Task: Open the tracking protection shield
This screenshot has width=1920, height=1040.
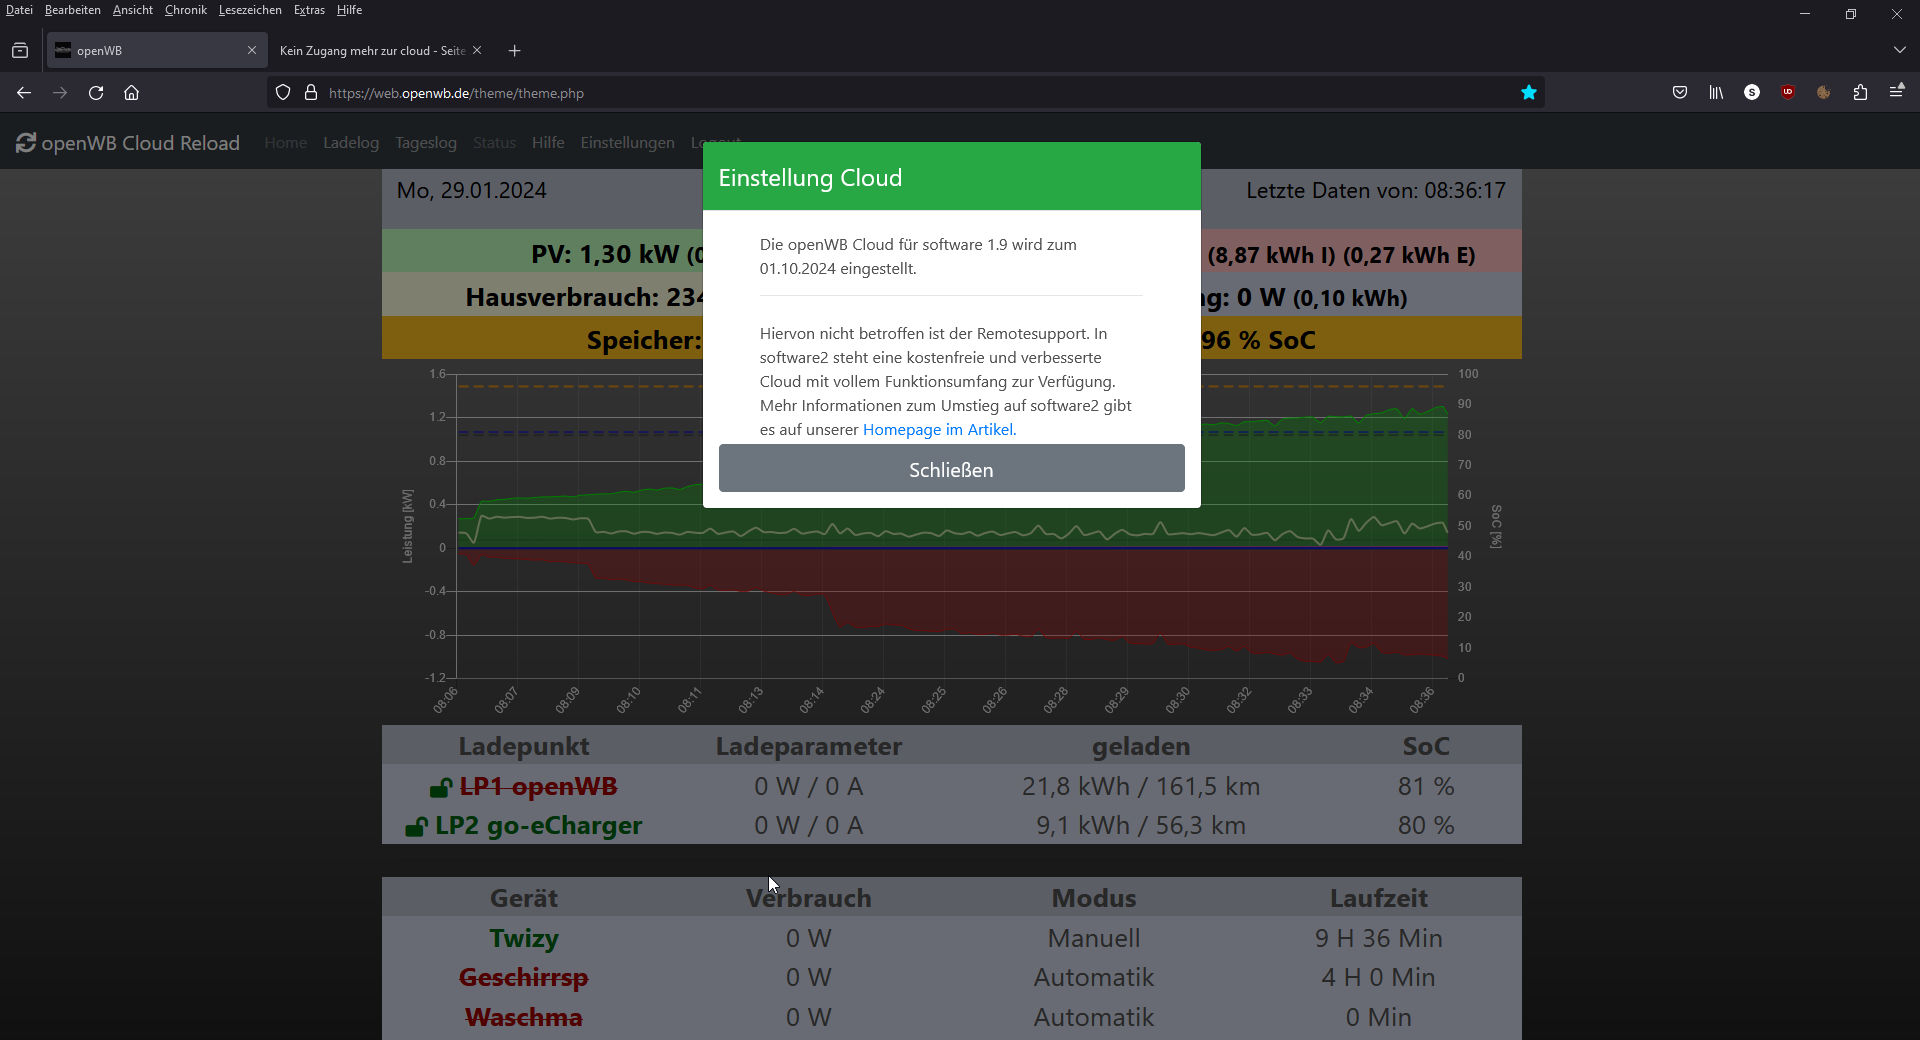Action: tap(283, 93)
